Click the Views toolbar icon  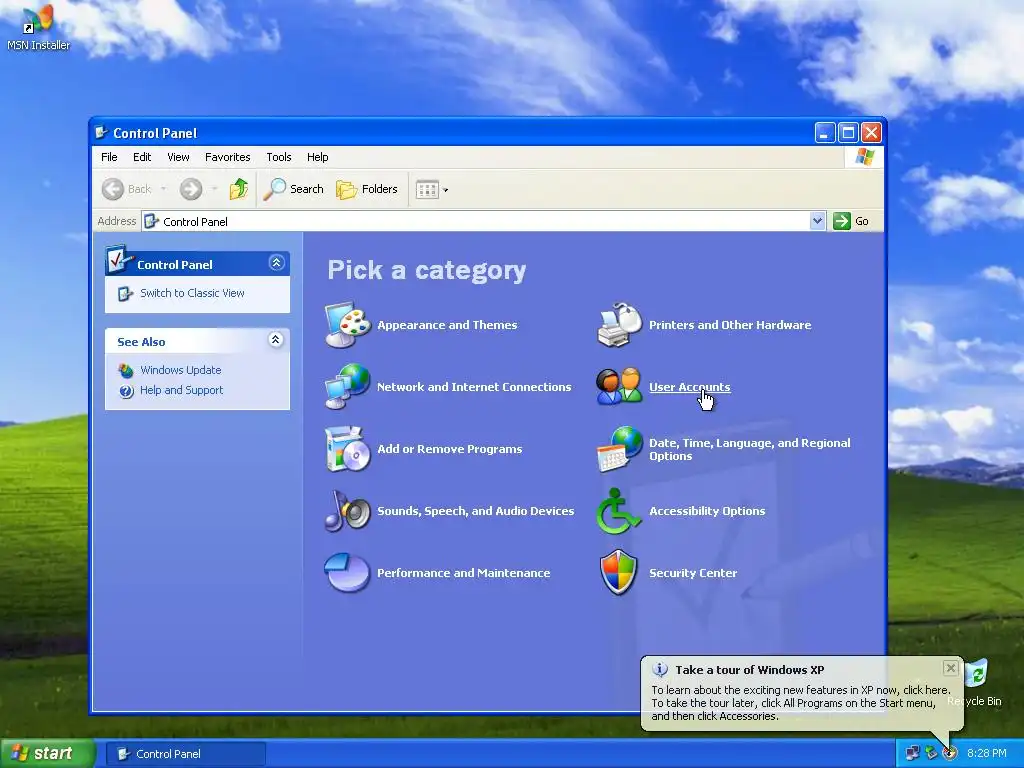pyautogui.click(x=427, y=190)
